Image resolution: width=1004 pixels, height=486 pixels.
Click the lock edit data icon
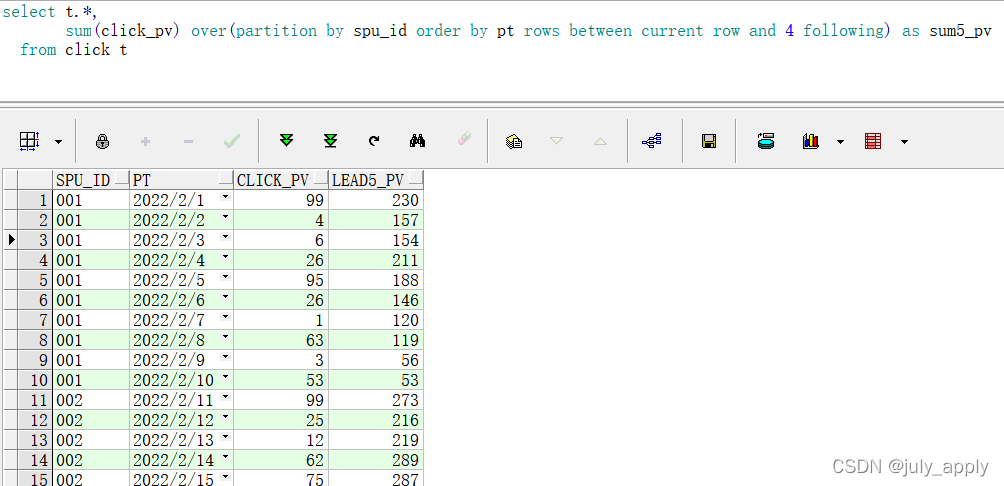tap(102, 142)
